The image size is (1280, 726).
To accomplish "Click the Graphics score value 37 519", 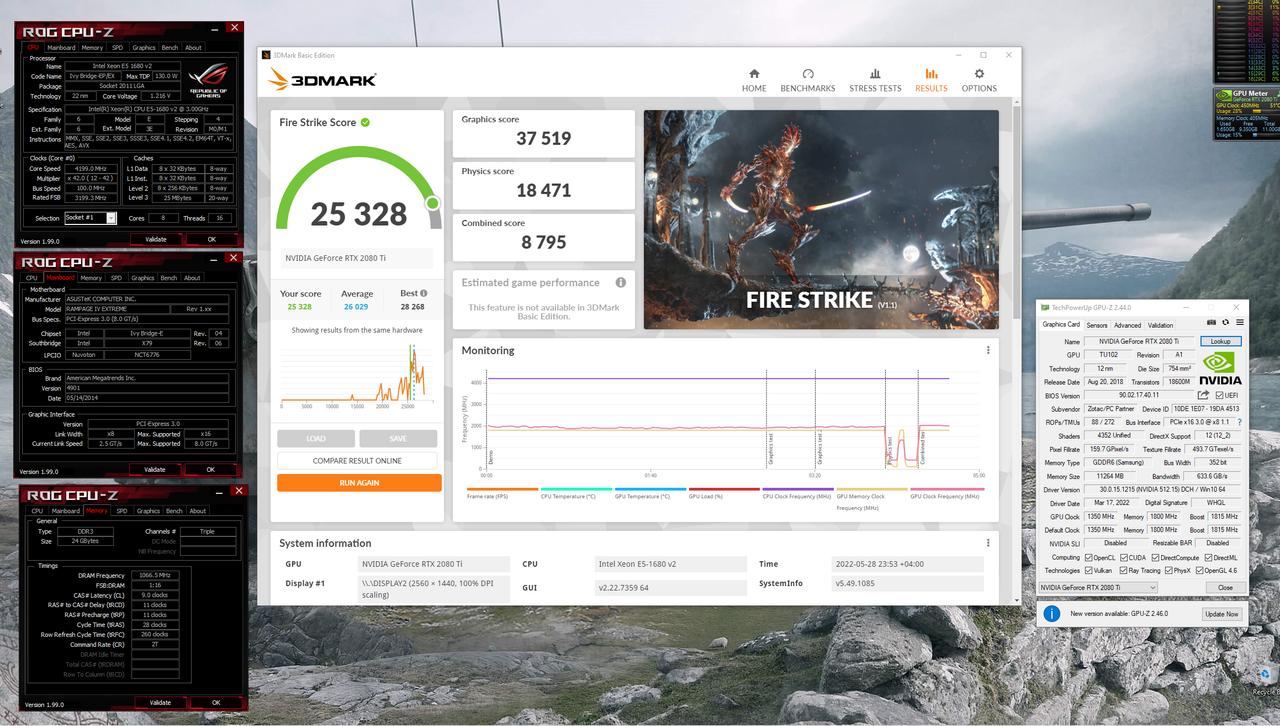I will point(542,139).
